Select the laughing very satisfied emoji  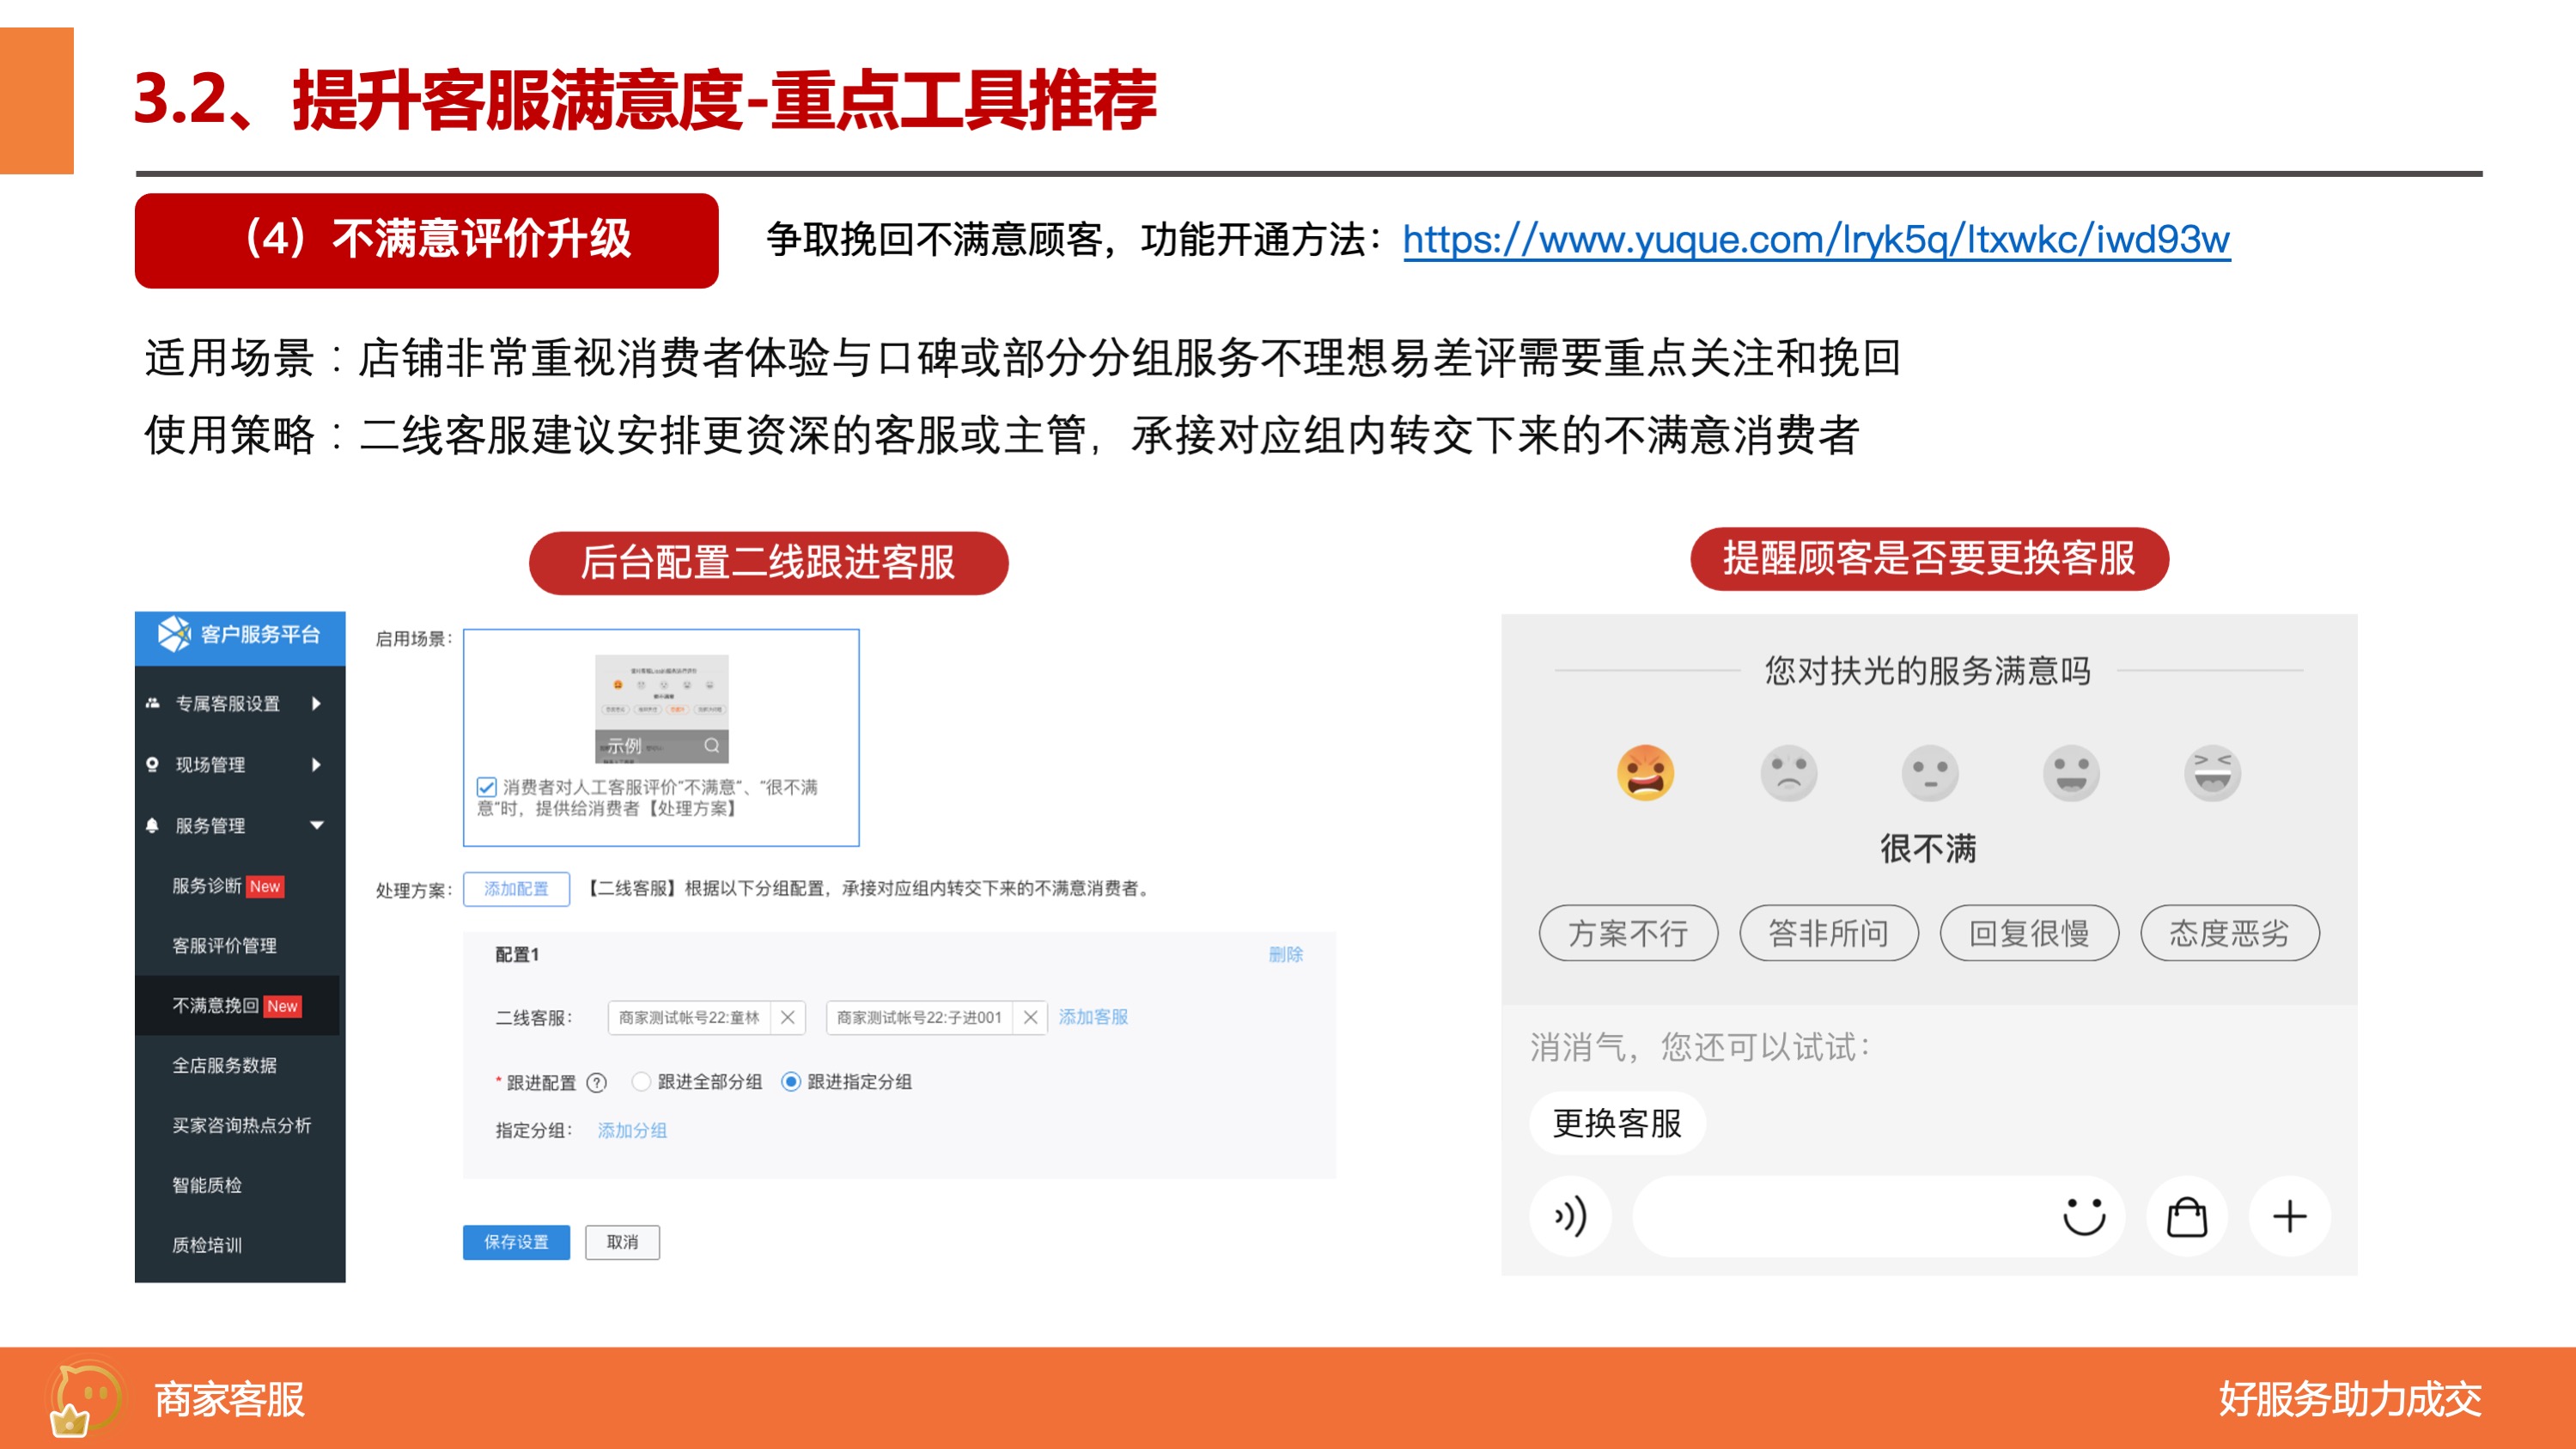2212,773
